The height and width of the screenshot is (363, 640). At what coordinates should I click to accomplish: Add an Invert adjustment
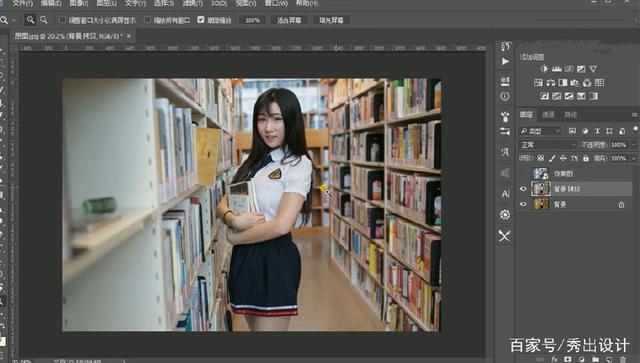[544, 96]
